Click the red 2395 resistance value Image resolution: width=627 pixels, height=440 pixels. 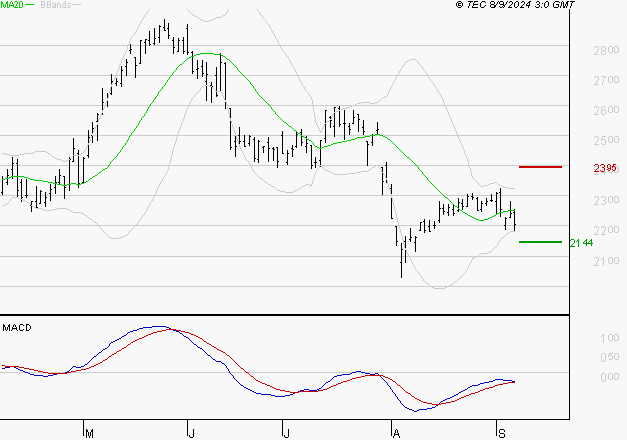(x=605, y=168)
